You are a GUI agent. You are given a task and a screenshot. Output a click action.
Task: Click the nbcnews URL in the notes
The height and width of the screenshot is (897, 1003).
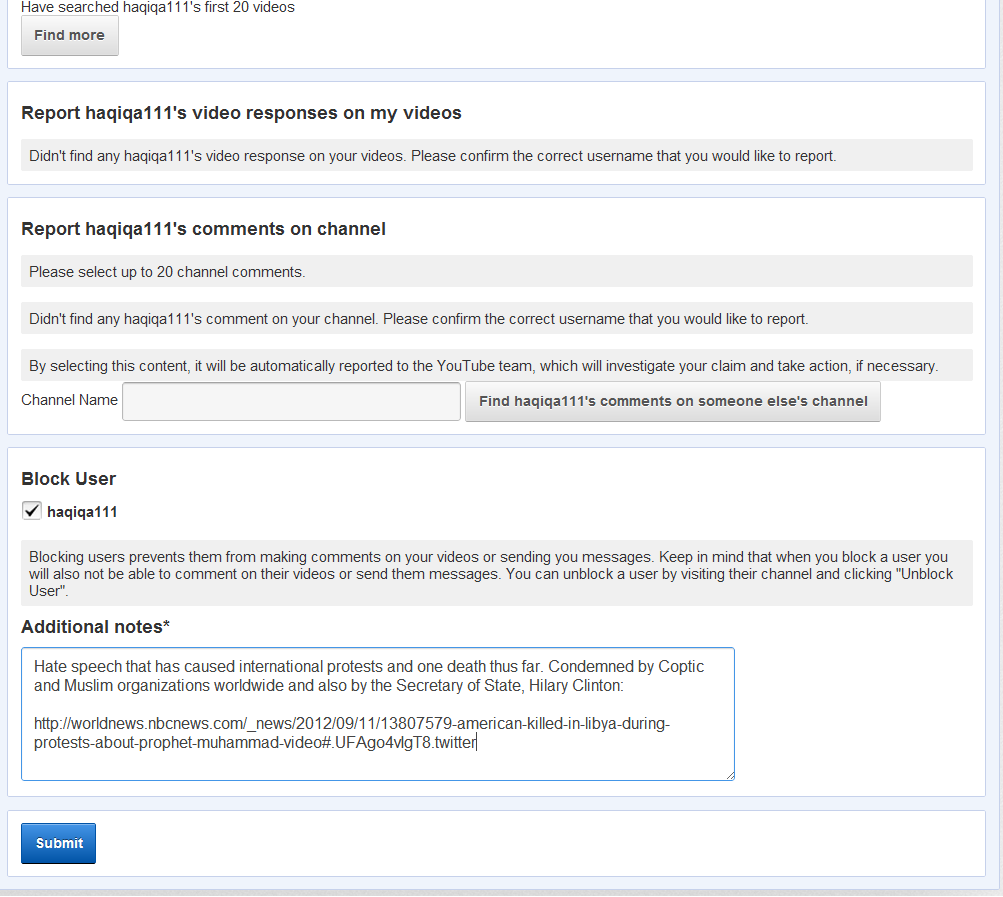(x=350, y=733)
